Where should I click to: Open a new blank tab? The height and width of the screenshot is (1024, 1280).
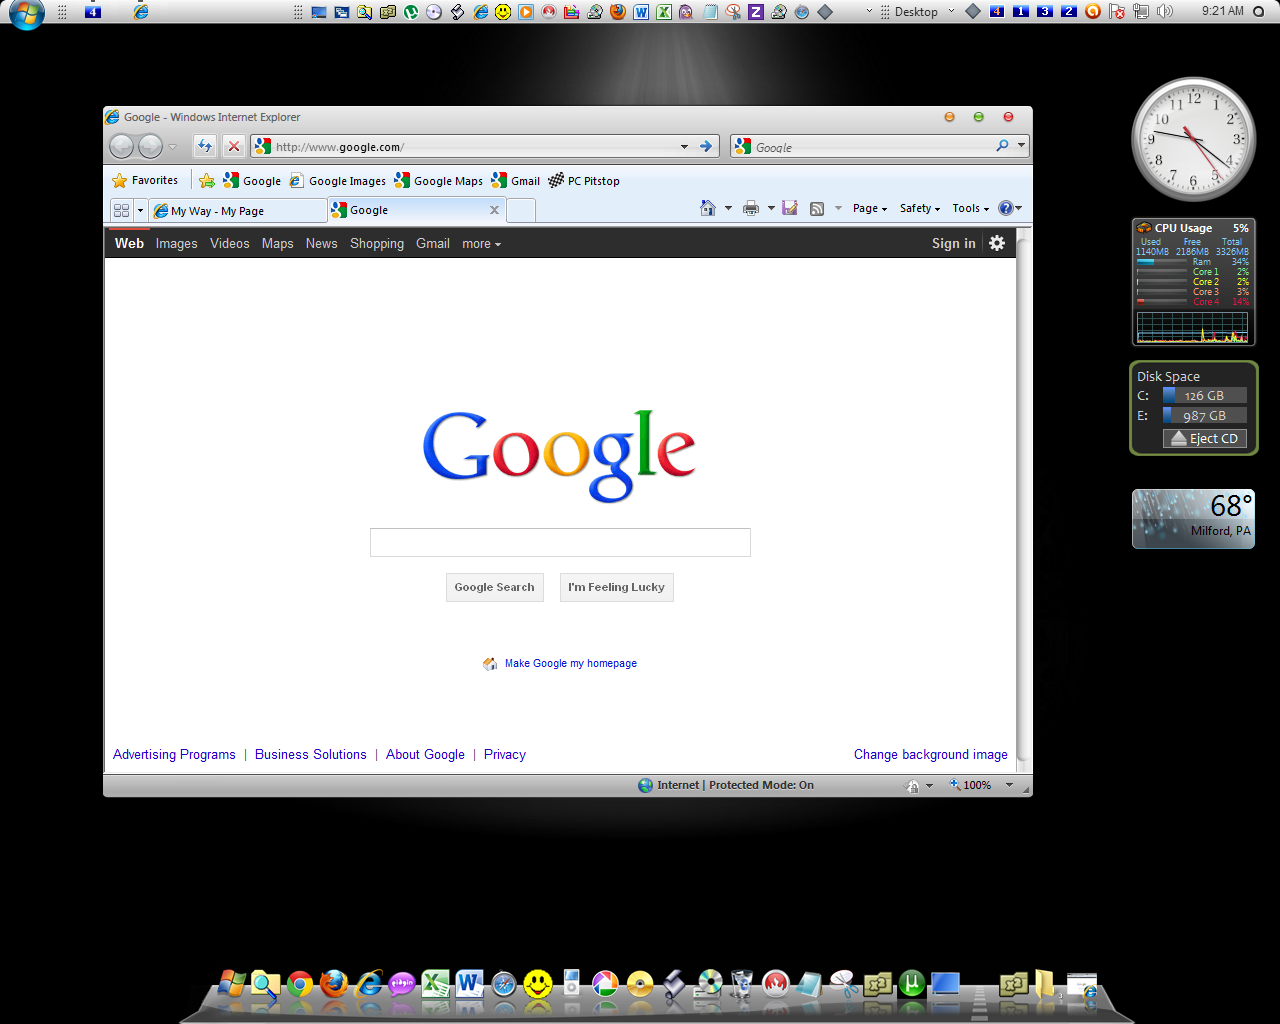[x=520, y=210]
